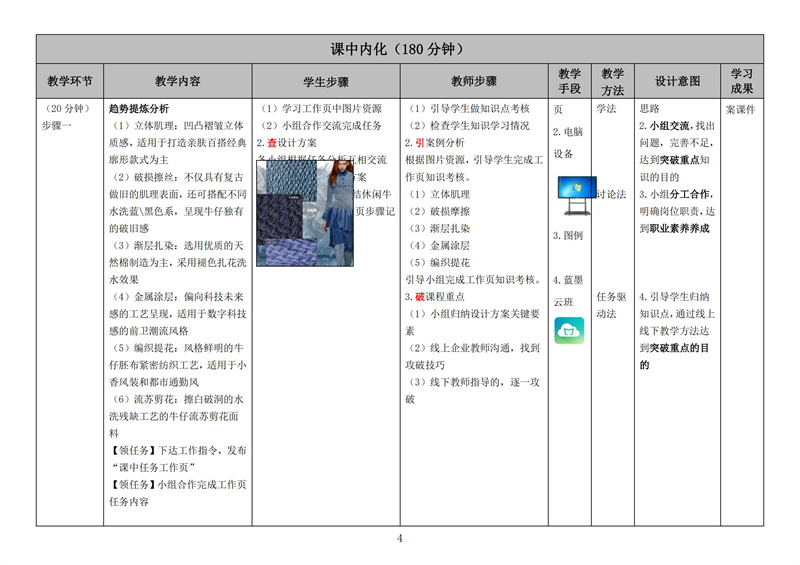Click the line 2.小组交流，找出
This screenshot has width=800, height=565.
677,126
